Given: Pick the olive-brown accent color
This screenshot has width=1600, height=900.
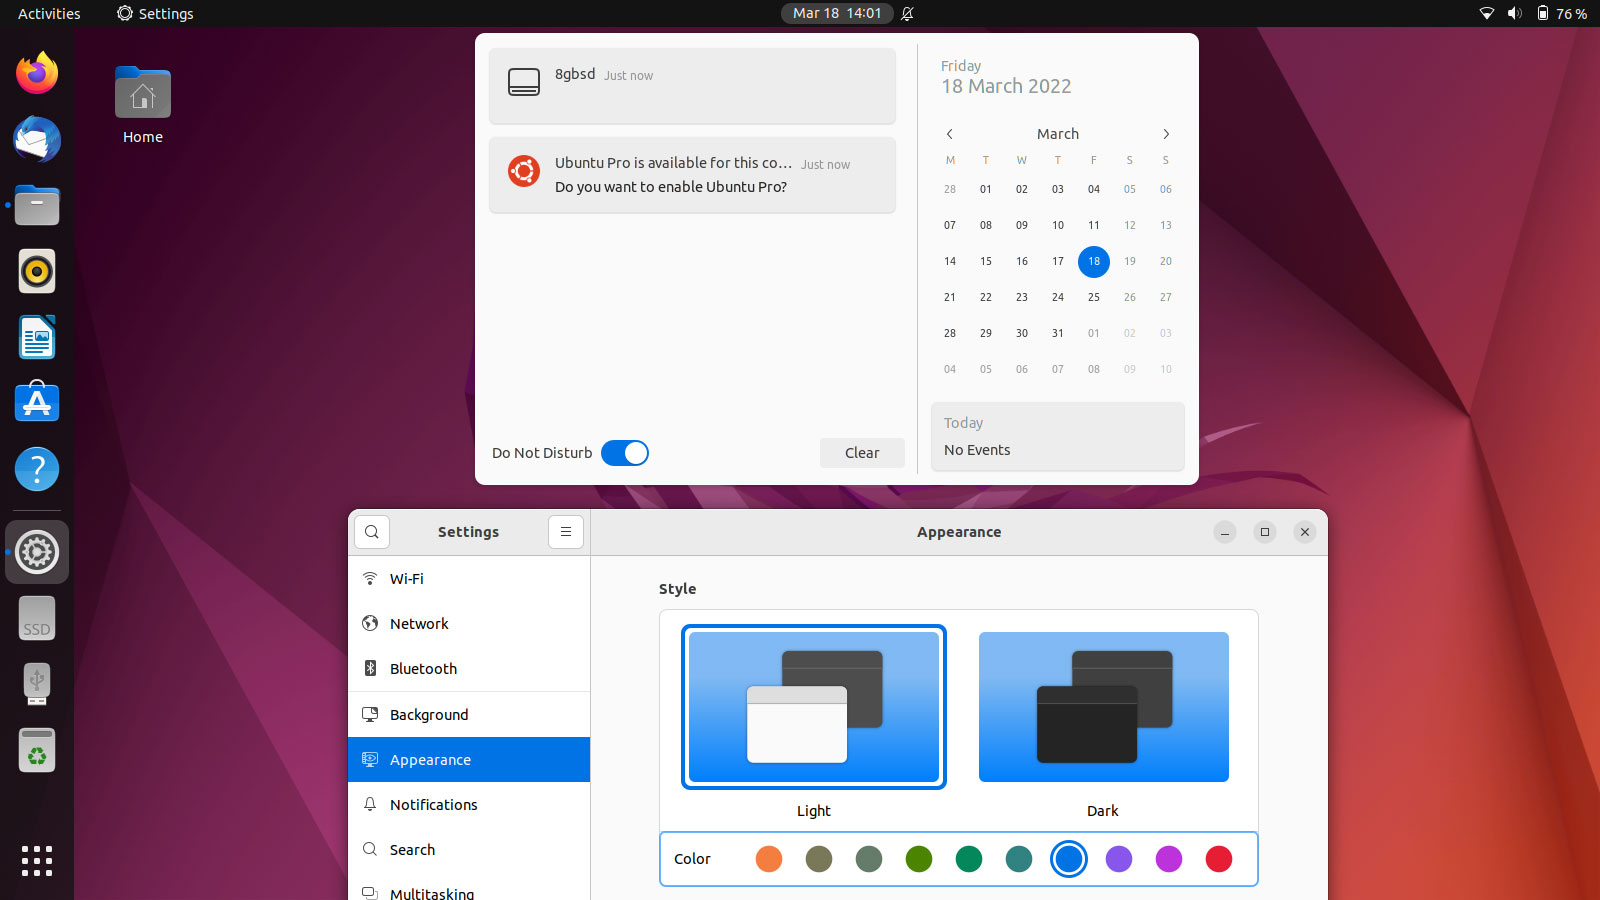Looking at the screenshot, I should coord(819,859).
